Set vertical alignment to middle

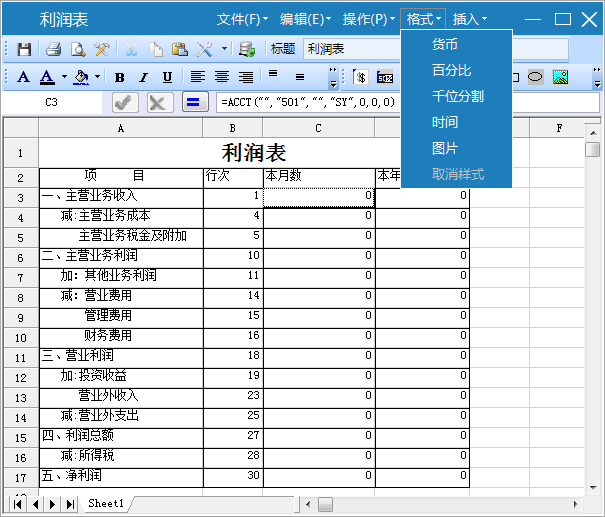tap(300, 77)
